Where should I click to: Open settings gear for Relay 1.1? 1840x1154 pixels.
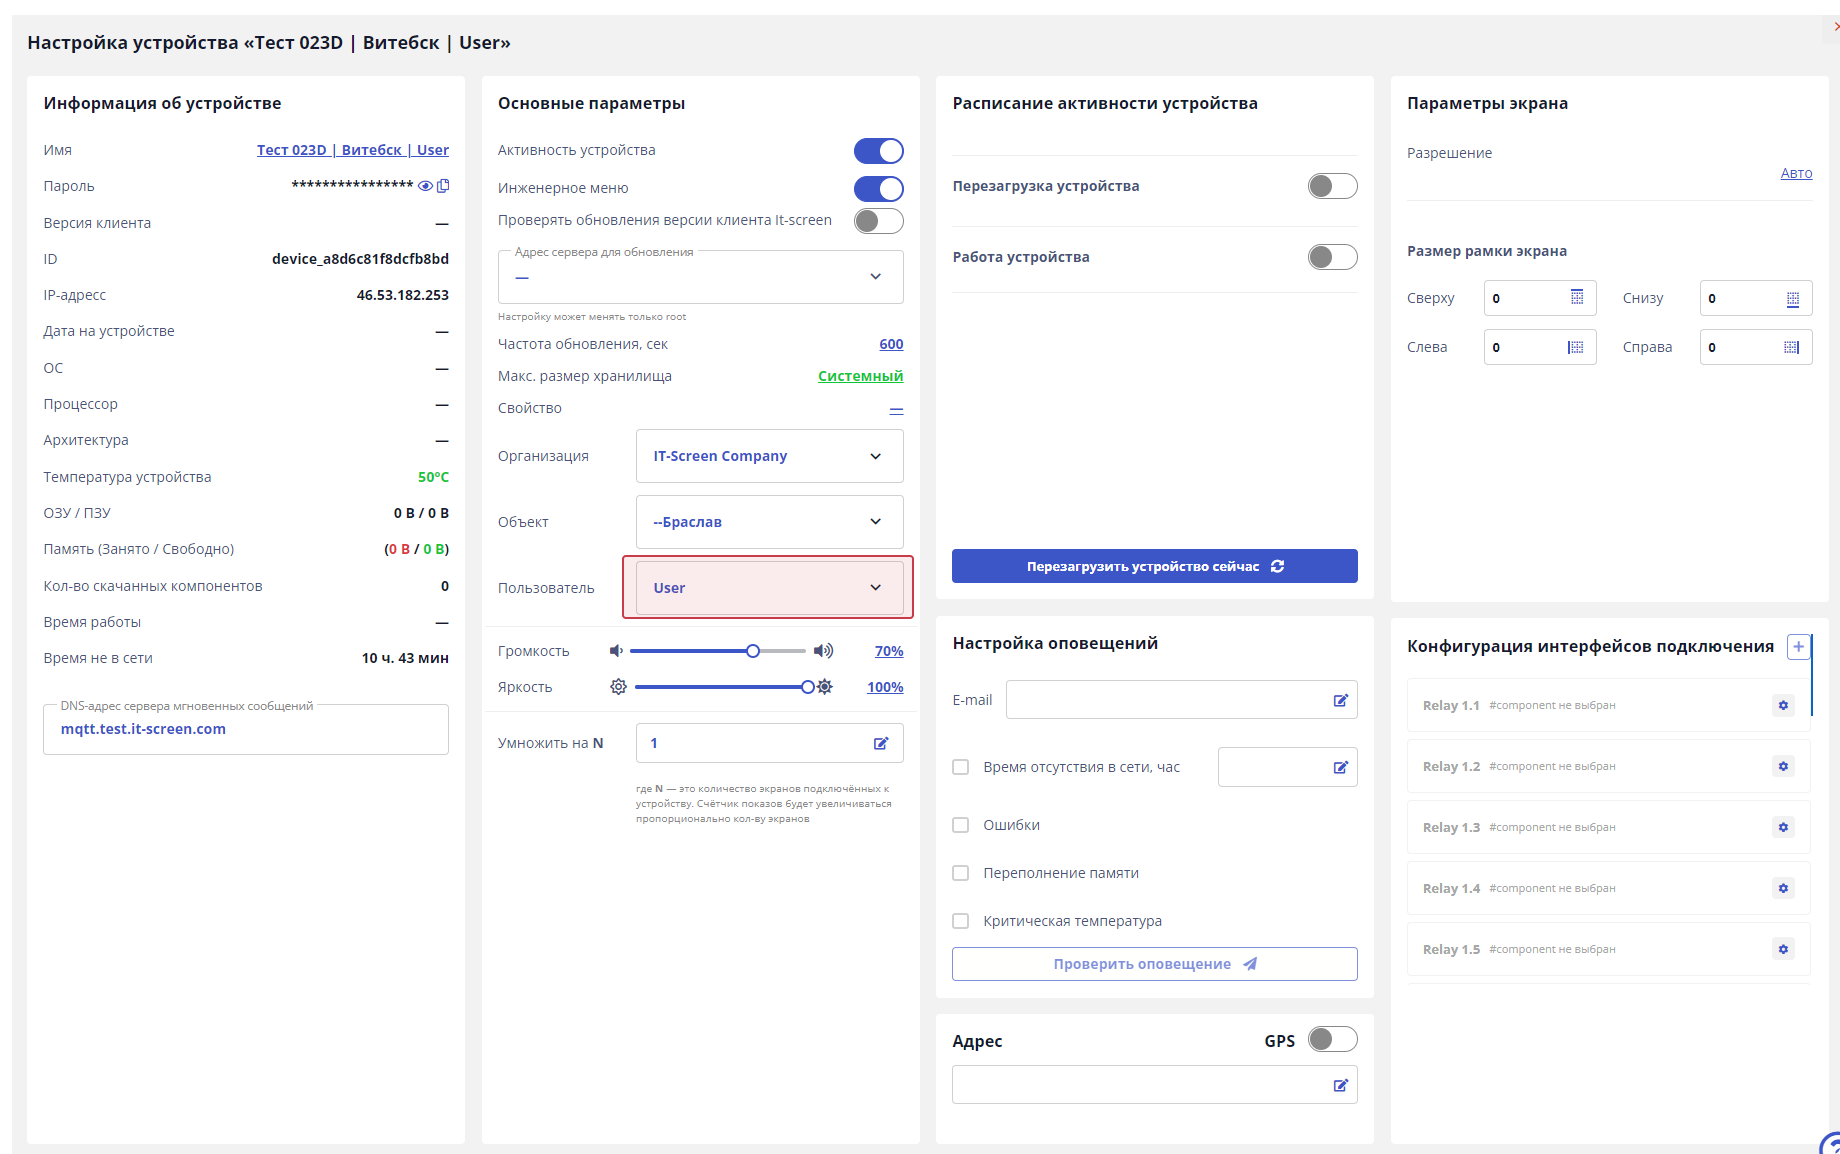1783,705
